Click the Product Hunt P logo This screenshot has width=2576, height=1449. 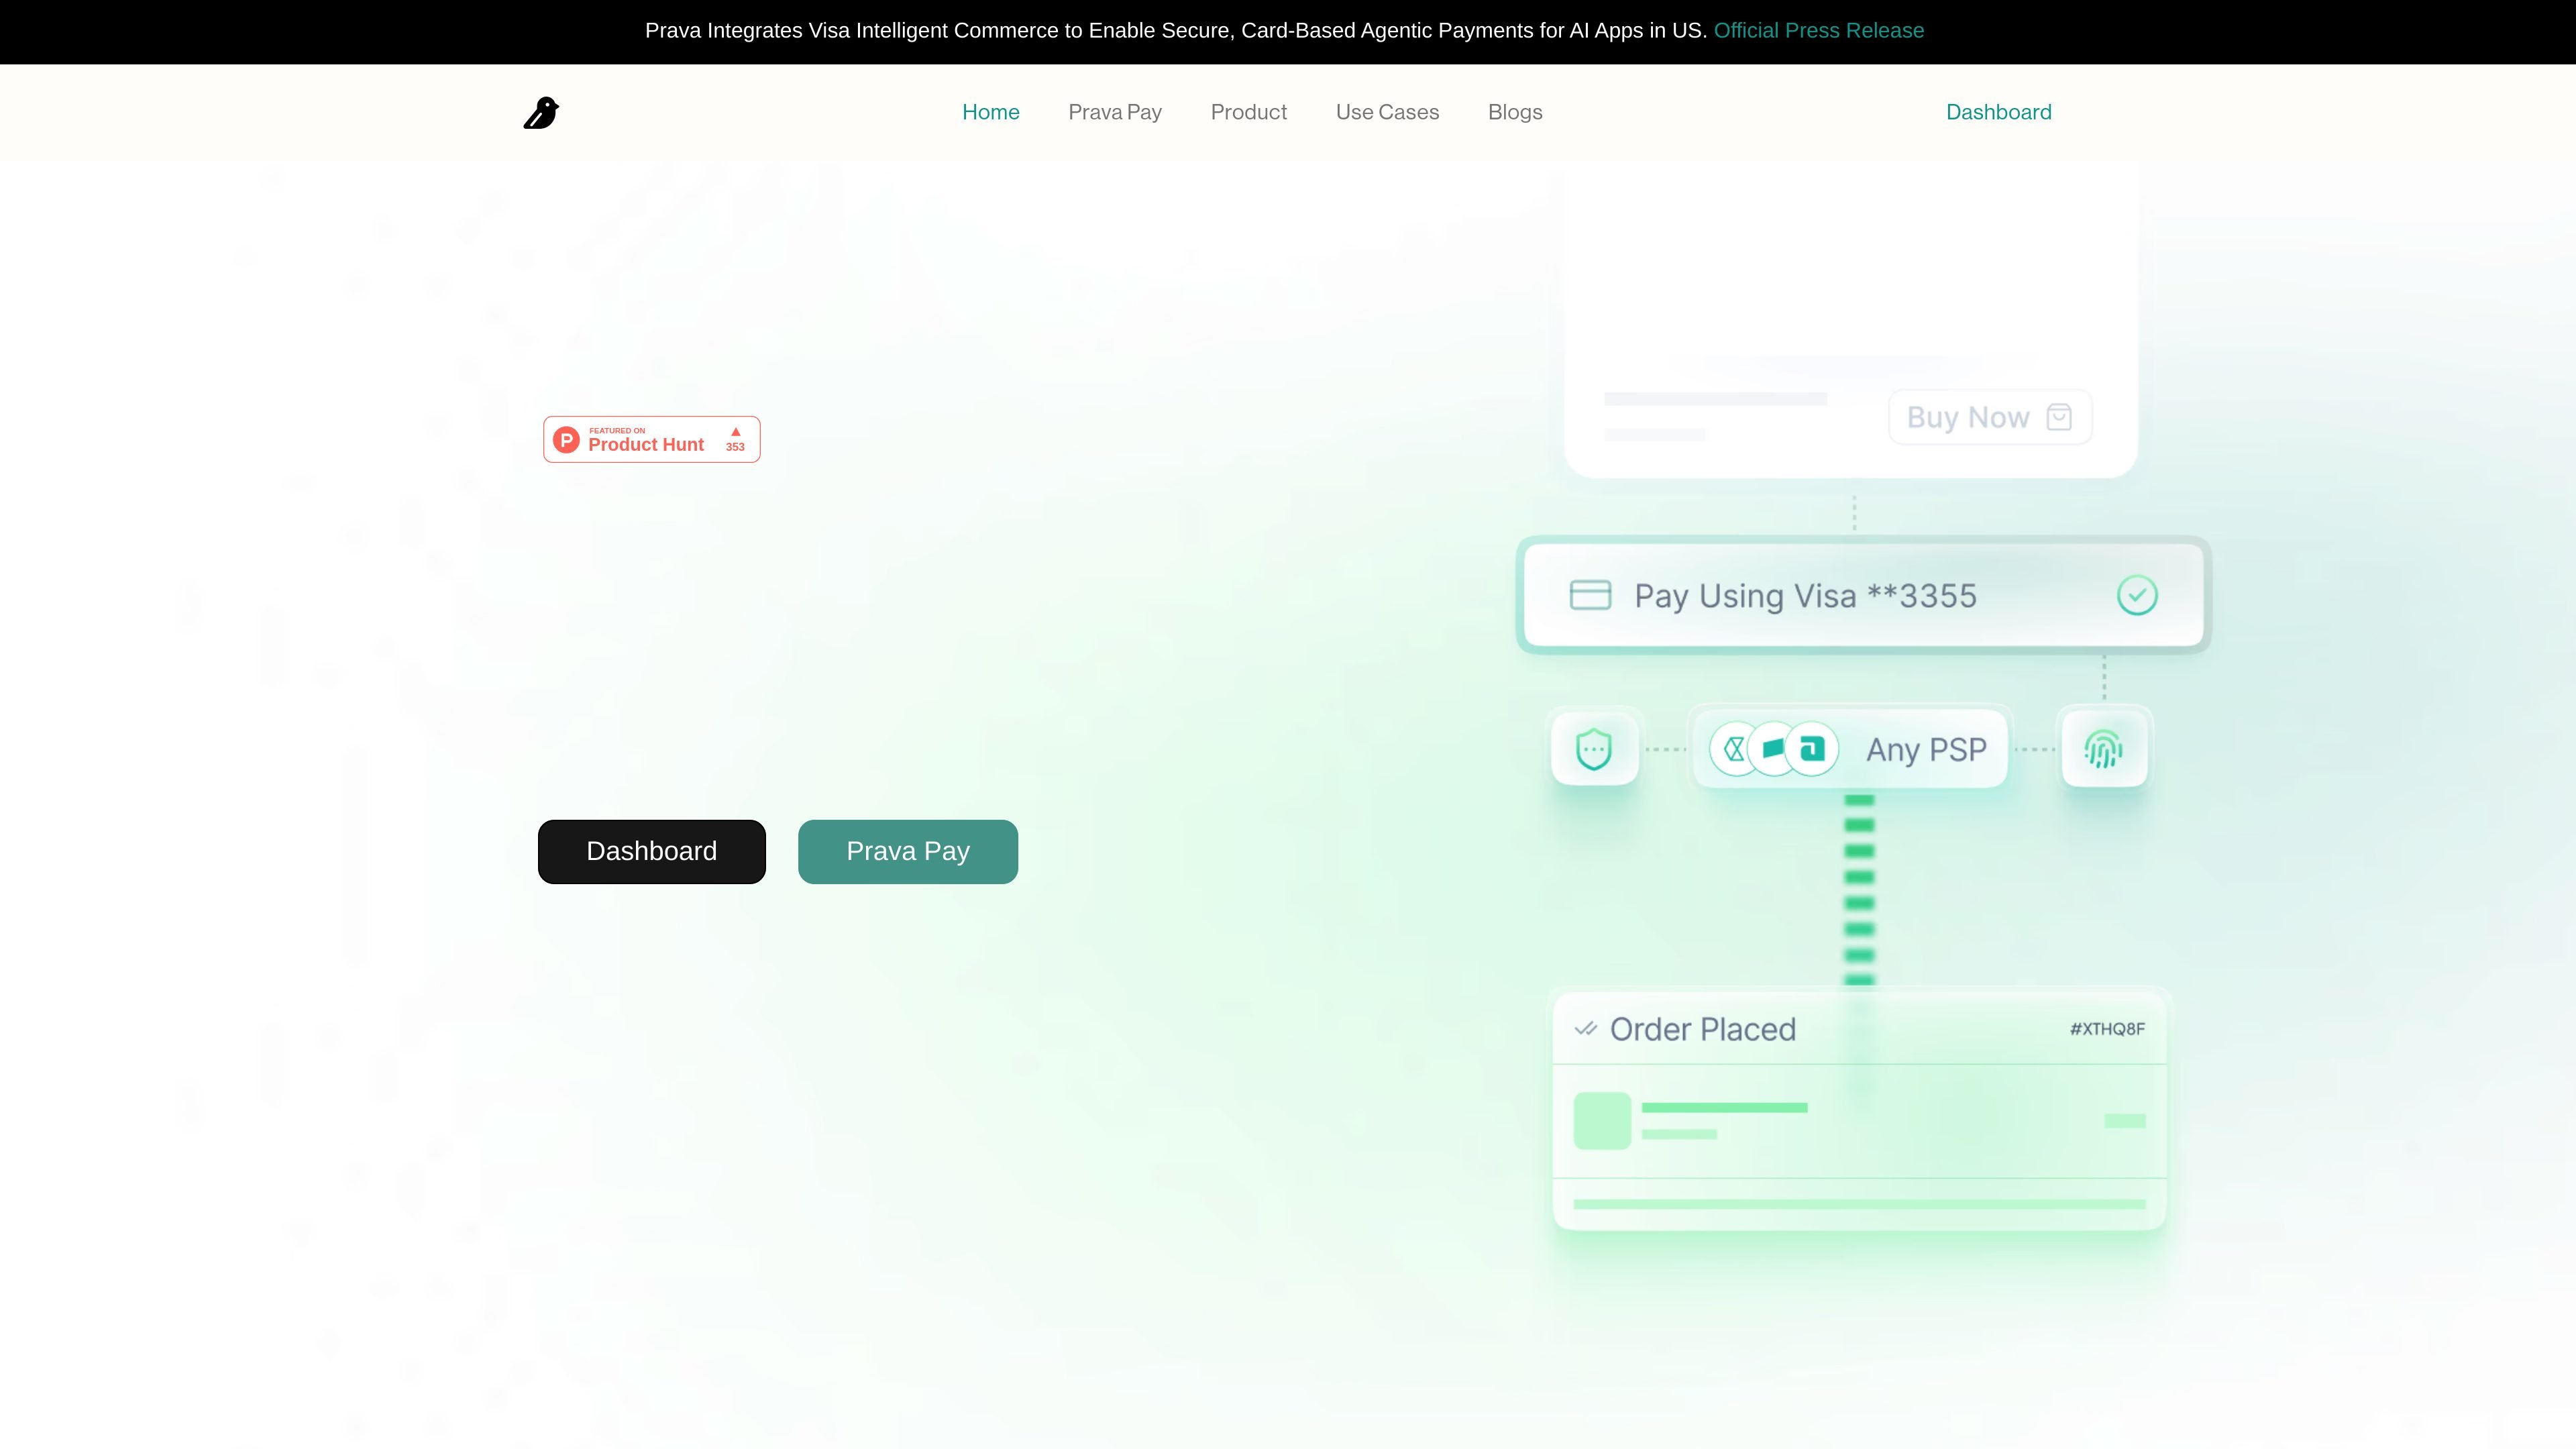click(x=566, y=440)
